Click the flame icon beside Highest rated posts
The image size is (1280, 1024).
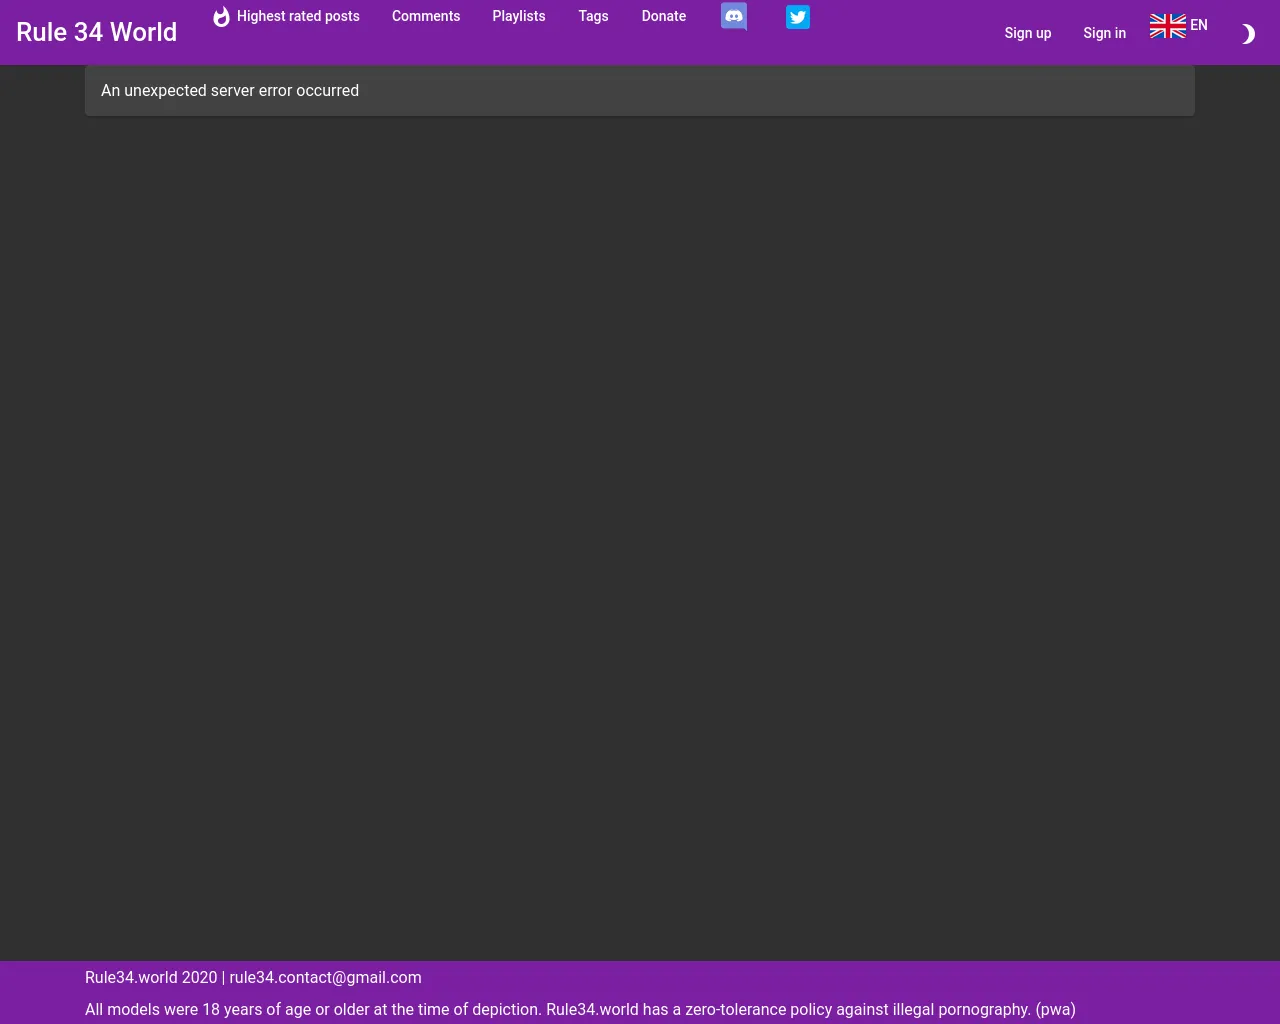click(221, 17)
